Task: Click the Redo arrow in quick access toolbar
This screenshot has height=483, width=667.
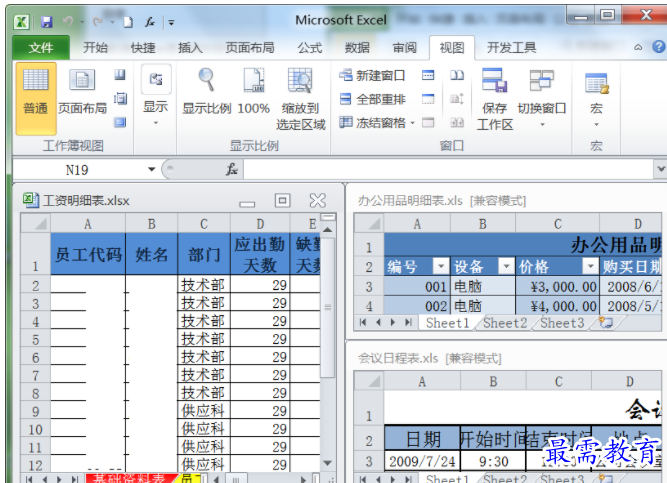Action: click(98, 21)
